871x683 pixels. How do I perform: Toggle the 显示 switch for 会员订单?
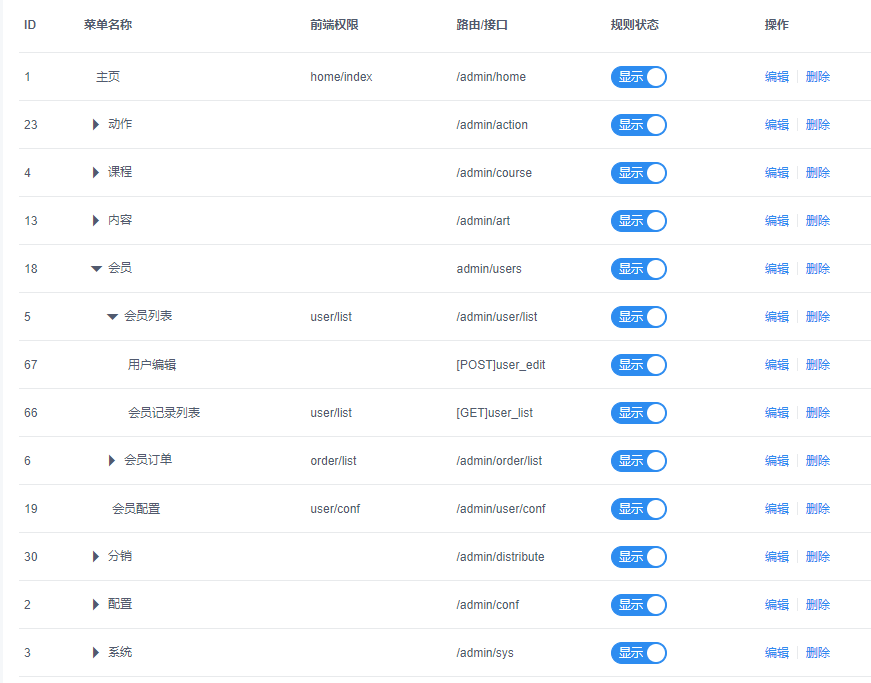pyautogui.click(x=638, y=461)
